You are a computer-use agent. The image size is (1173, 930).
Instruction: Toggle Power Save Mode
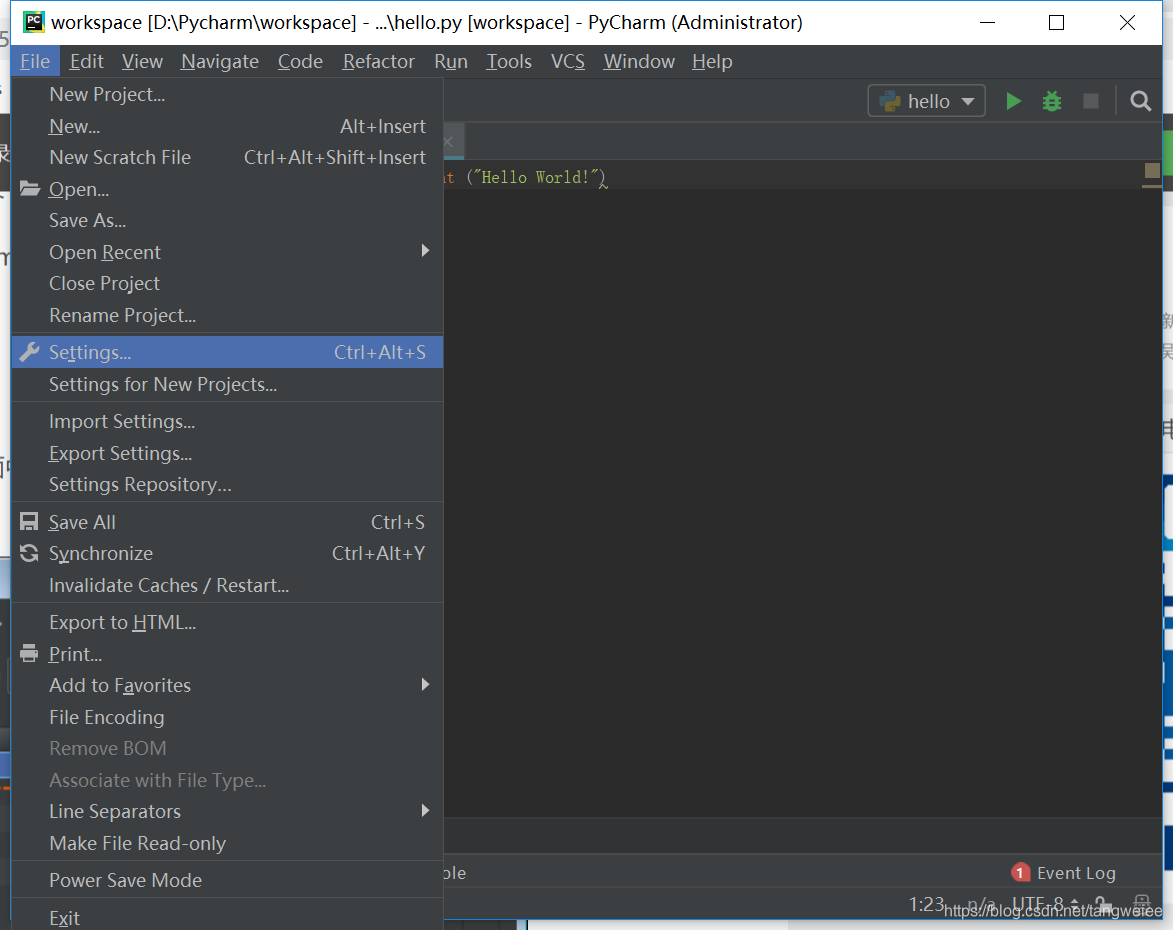(227, 881)
